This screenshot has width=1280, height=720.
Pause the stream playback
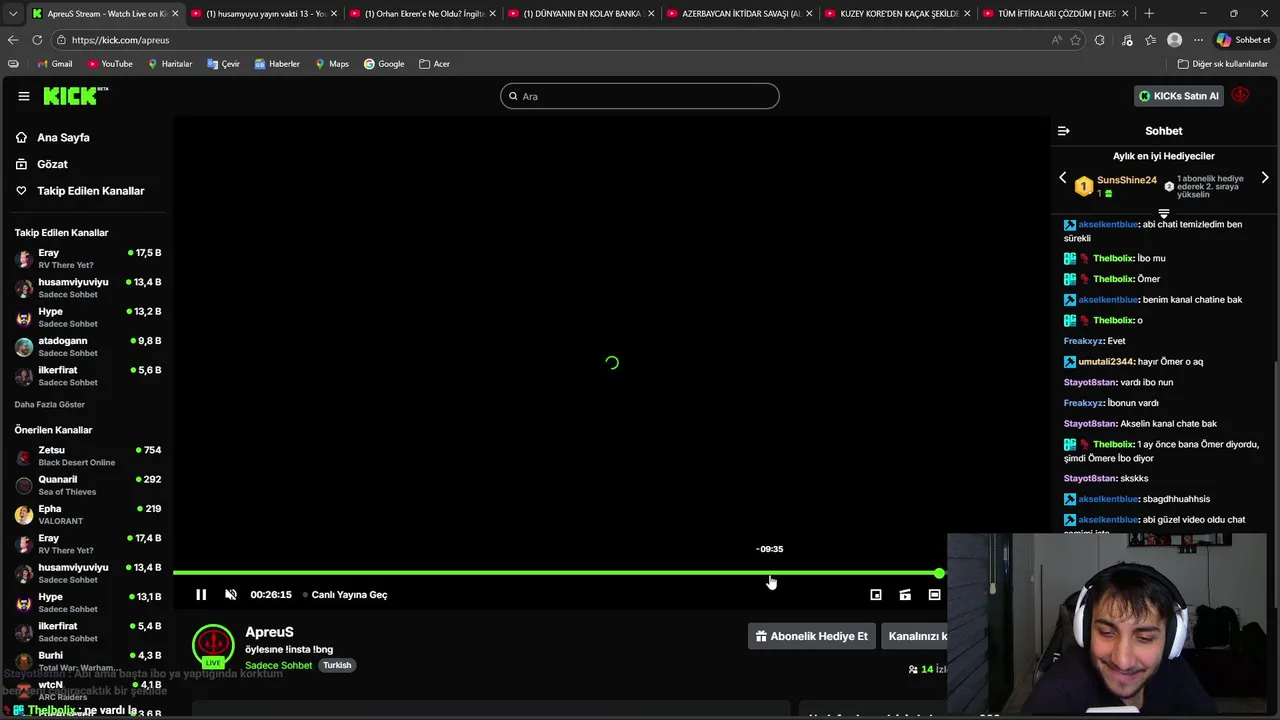coord(201,594)
